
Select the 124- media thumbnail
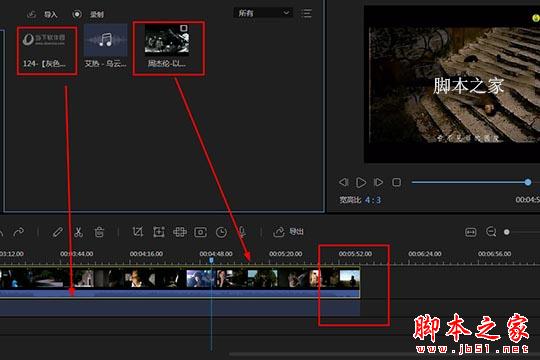pyautogui.click(x=44, y=41)
